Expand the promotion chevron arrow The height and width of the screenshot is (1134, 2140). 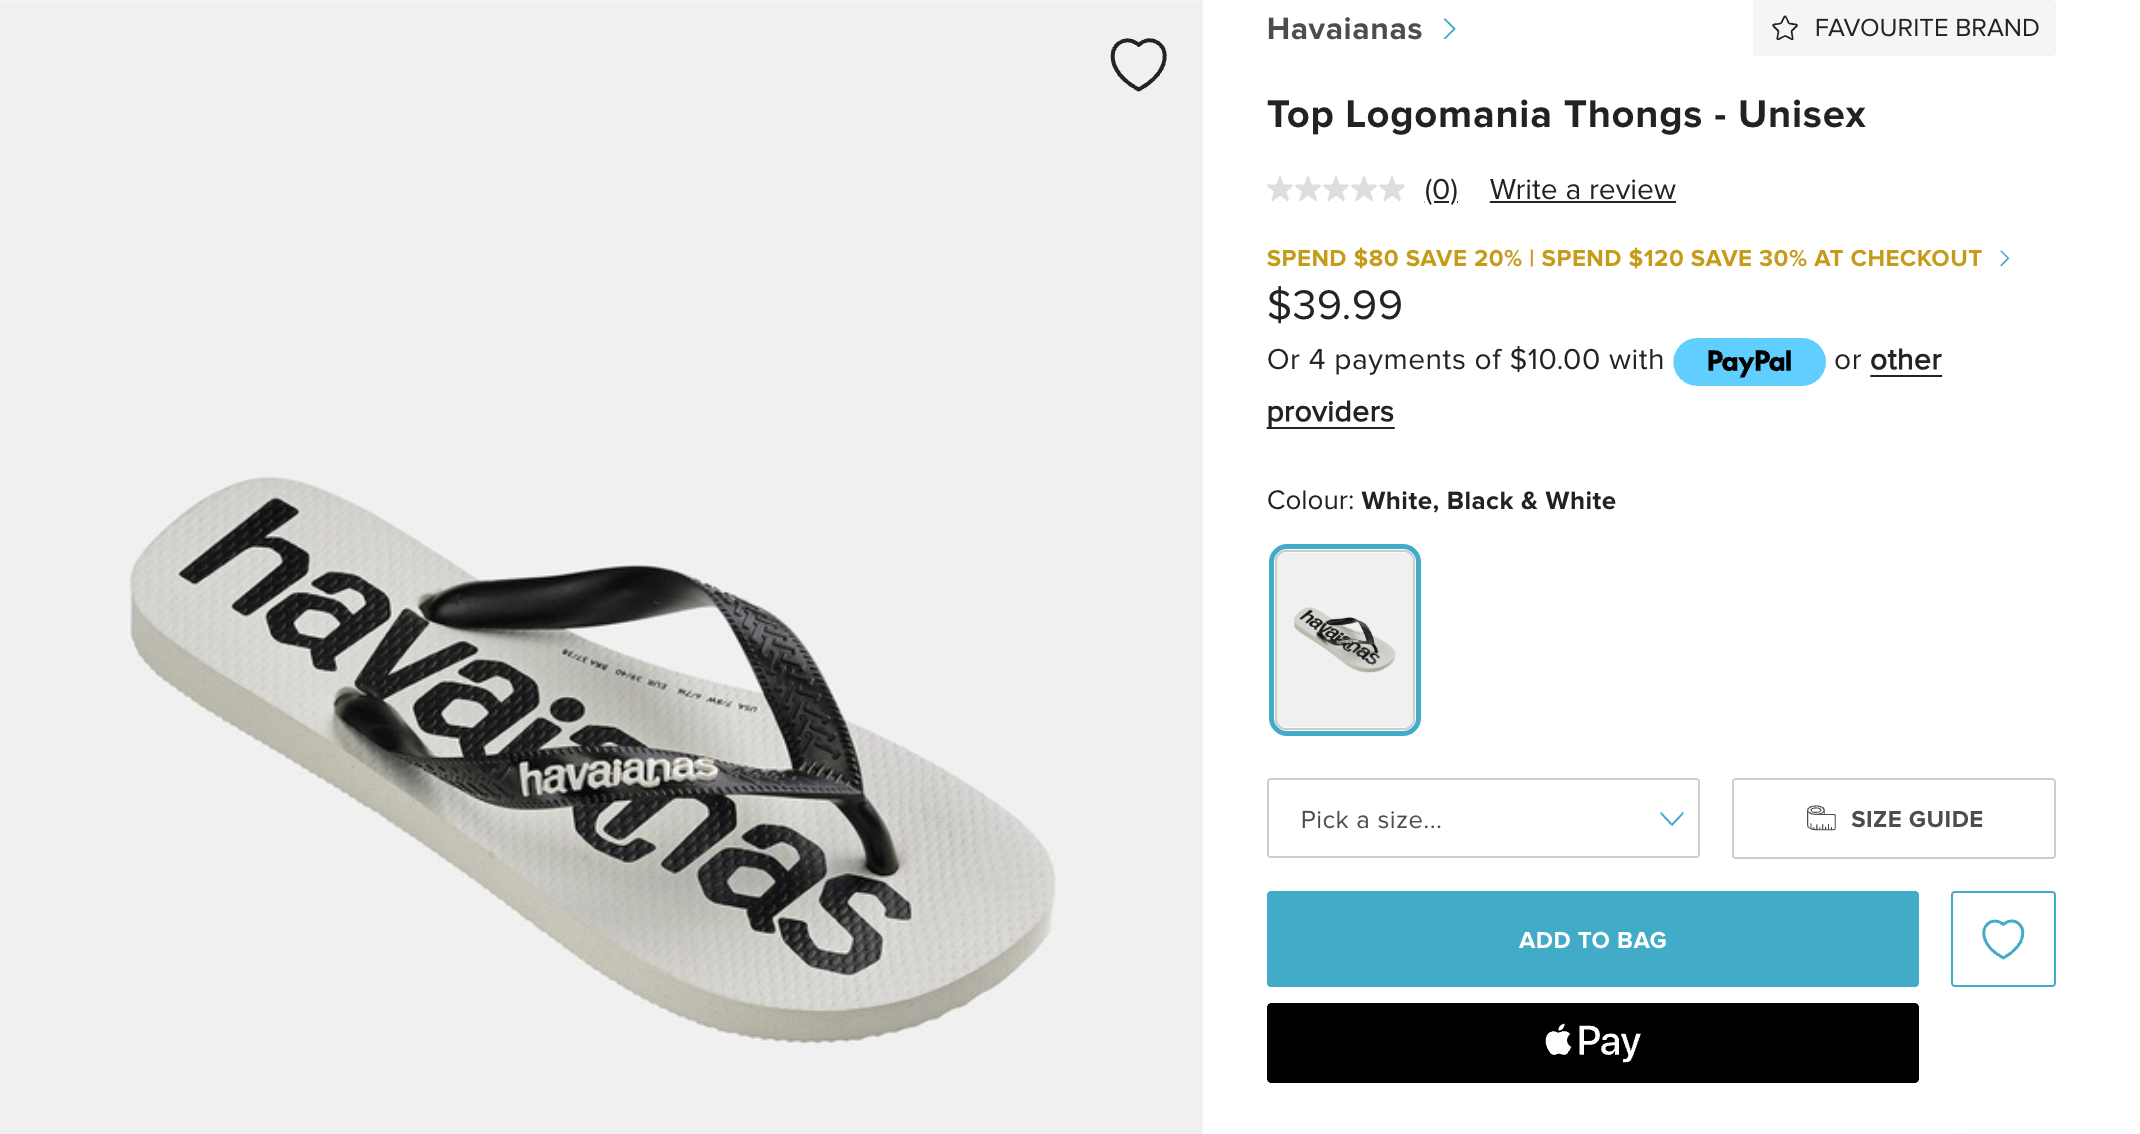click(x=2004, y=258)
